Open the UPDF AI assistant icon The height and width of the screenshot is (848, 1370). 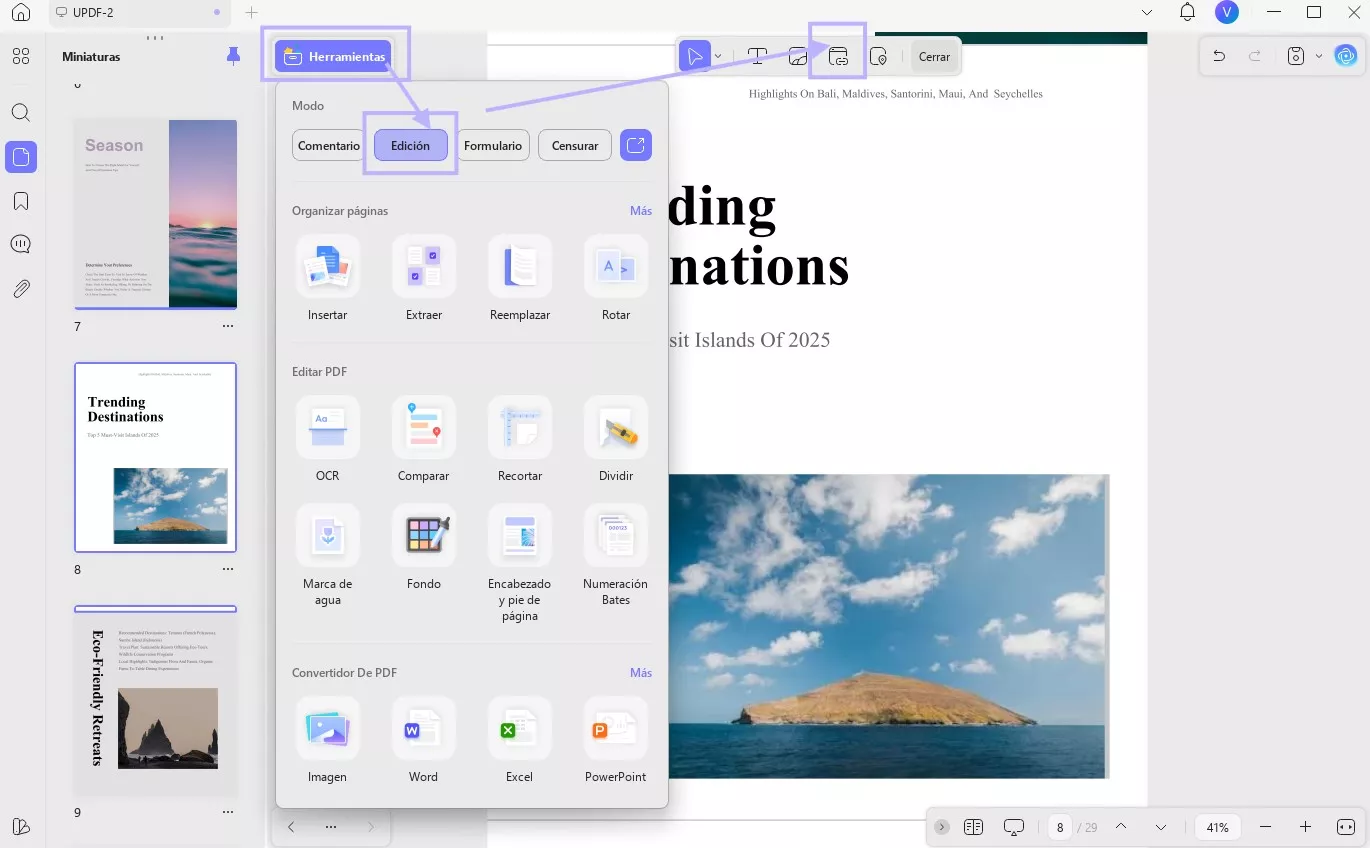(x=1346, y=56)
